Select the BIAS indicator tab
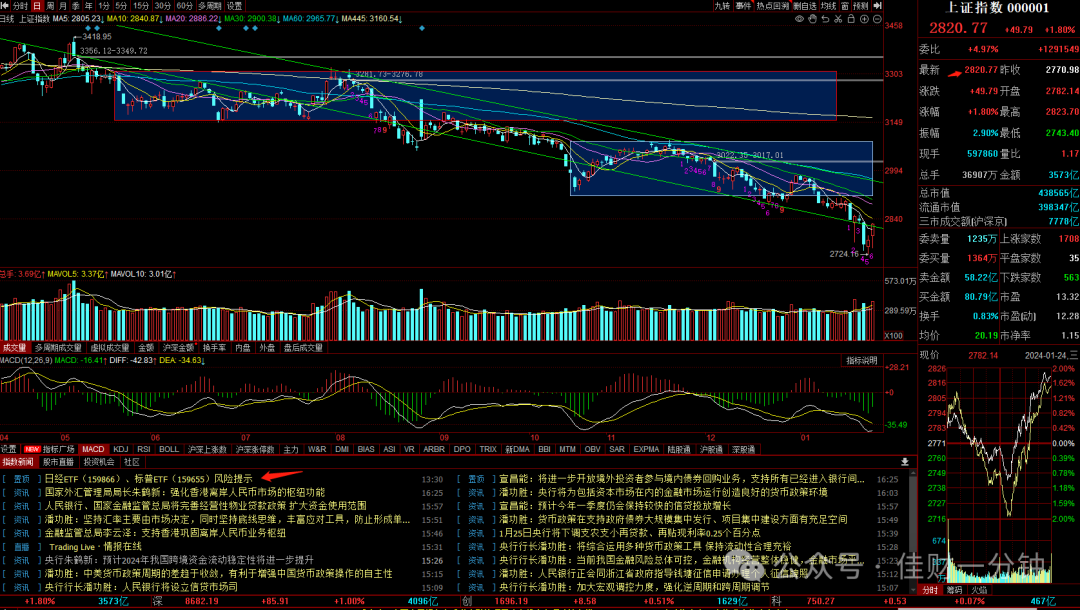This screenshot has width=1080, height=610. pos(366,449)
